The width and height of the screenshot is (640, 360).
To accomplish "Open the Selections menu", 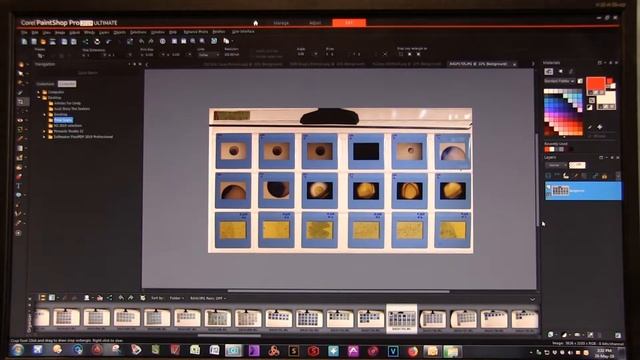I will pos(138,32).
